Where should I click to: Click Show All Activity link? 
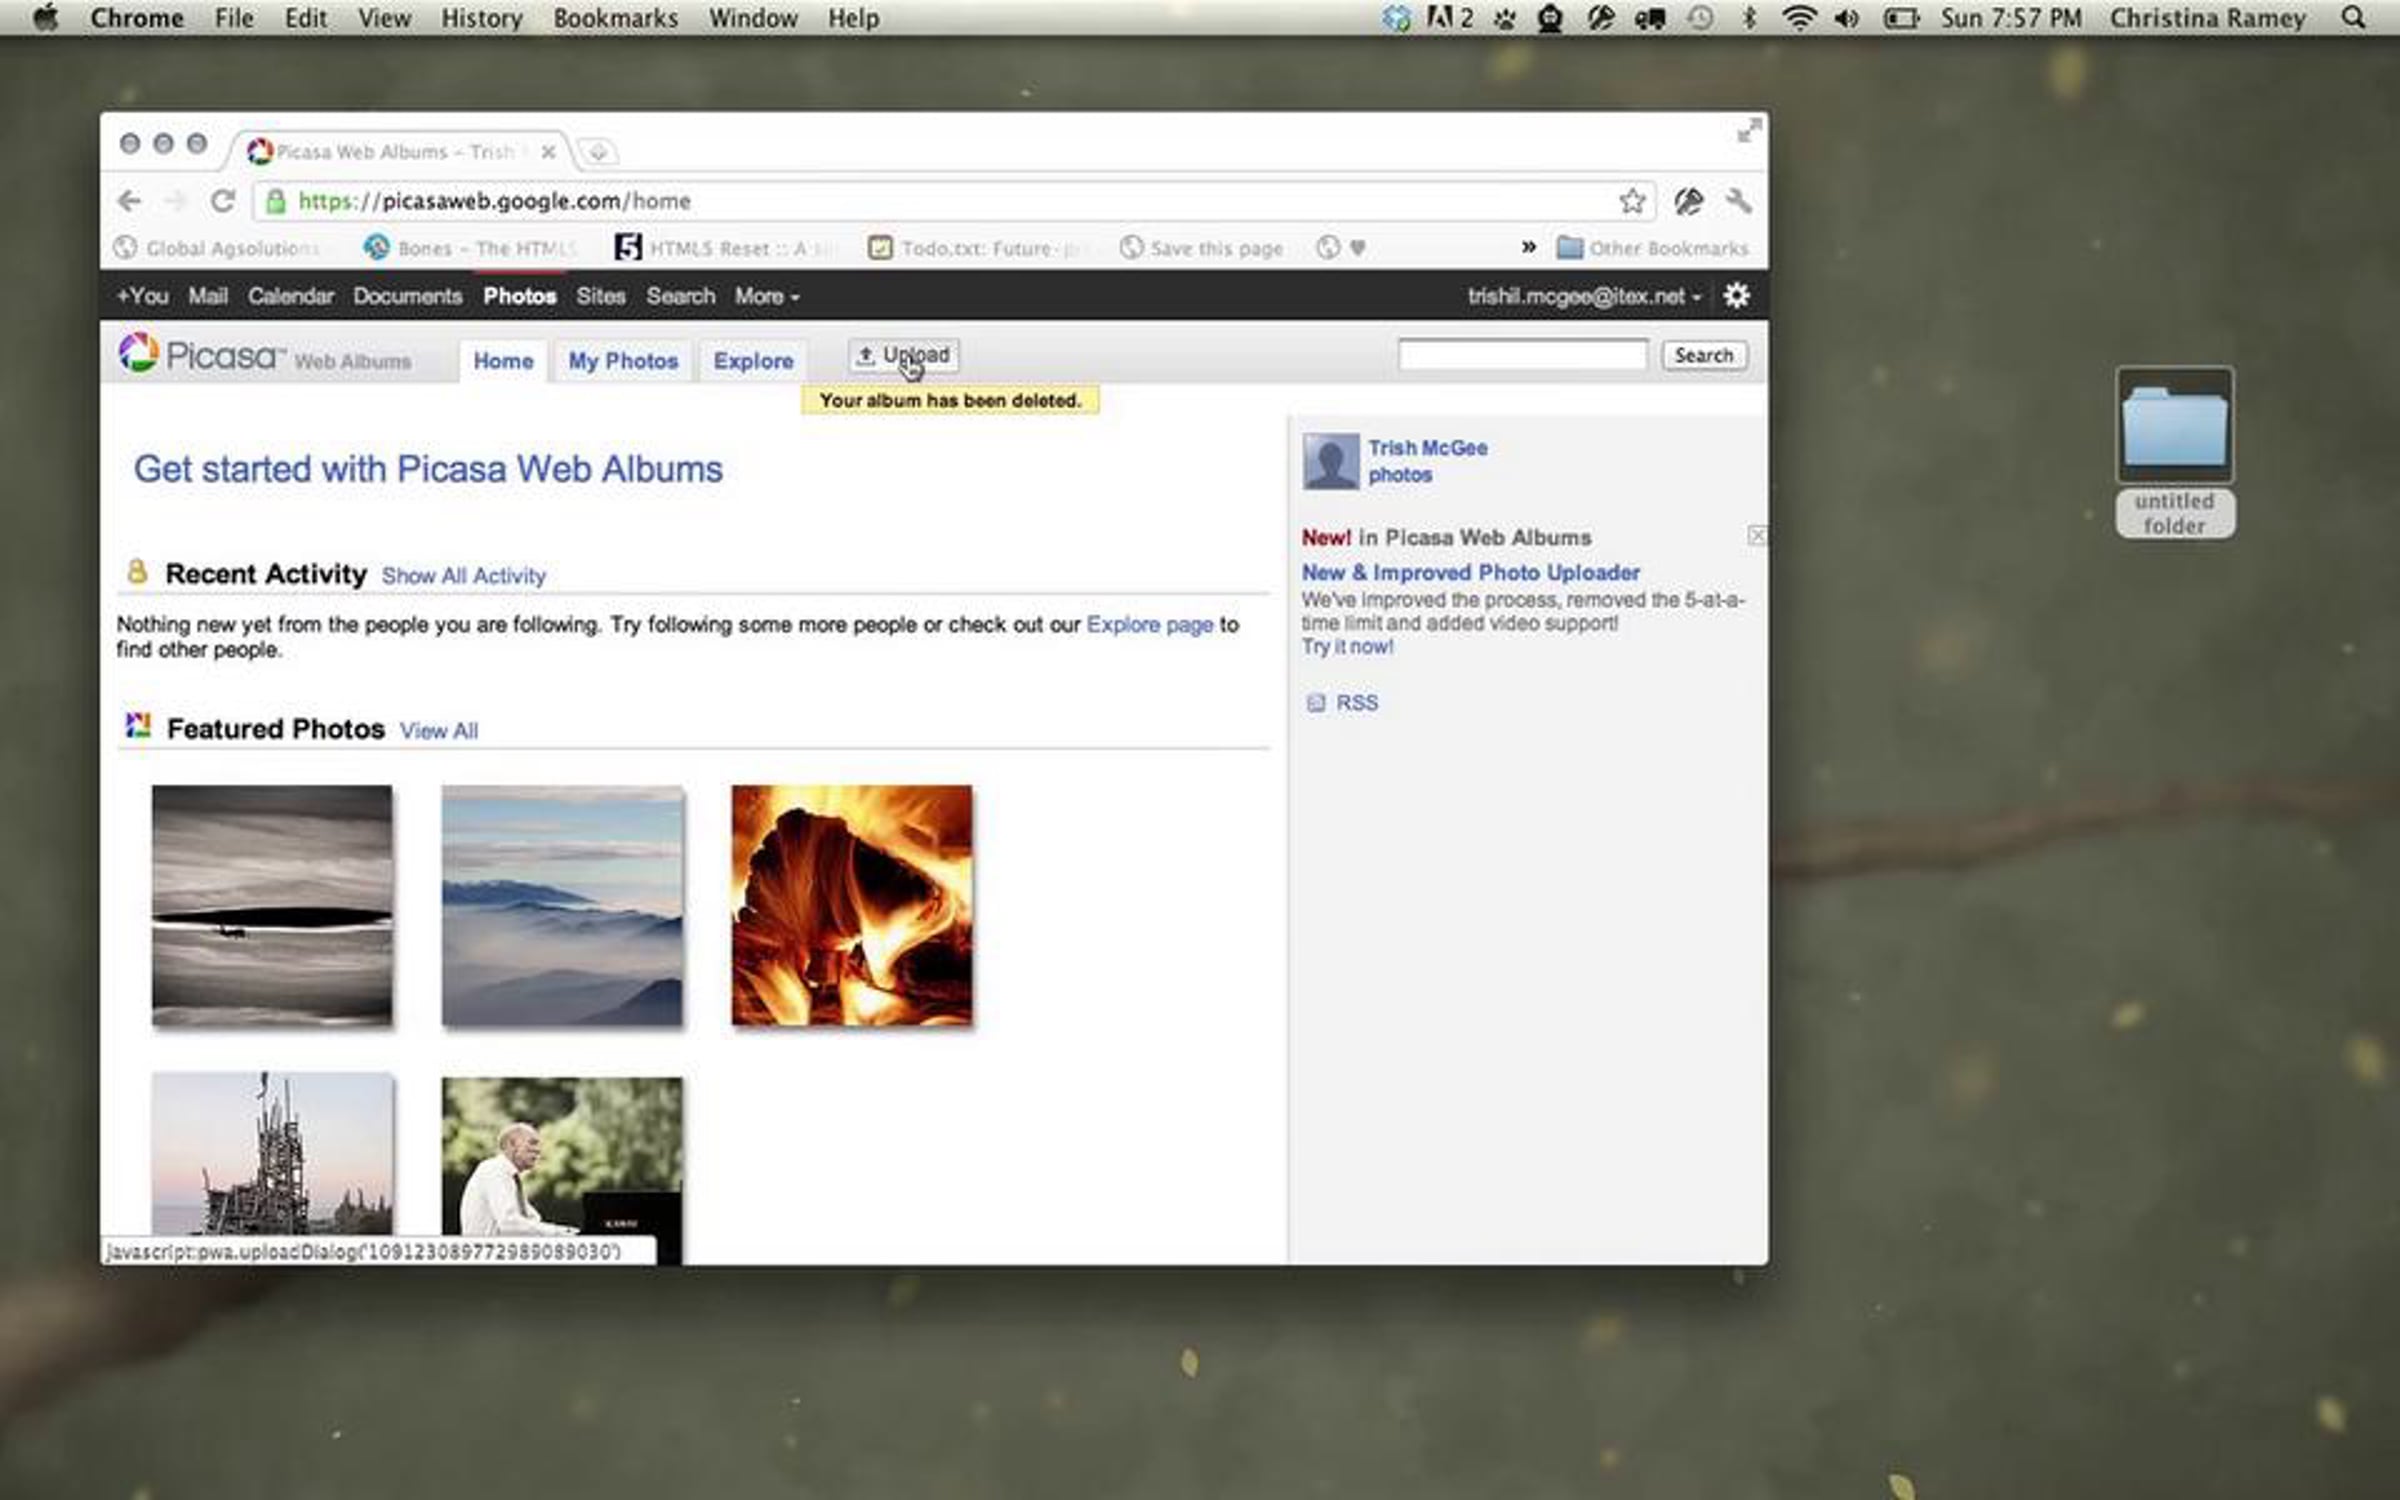pyautogui.click(x=463, y=576)
